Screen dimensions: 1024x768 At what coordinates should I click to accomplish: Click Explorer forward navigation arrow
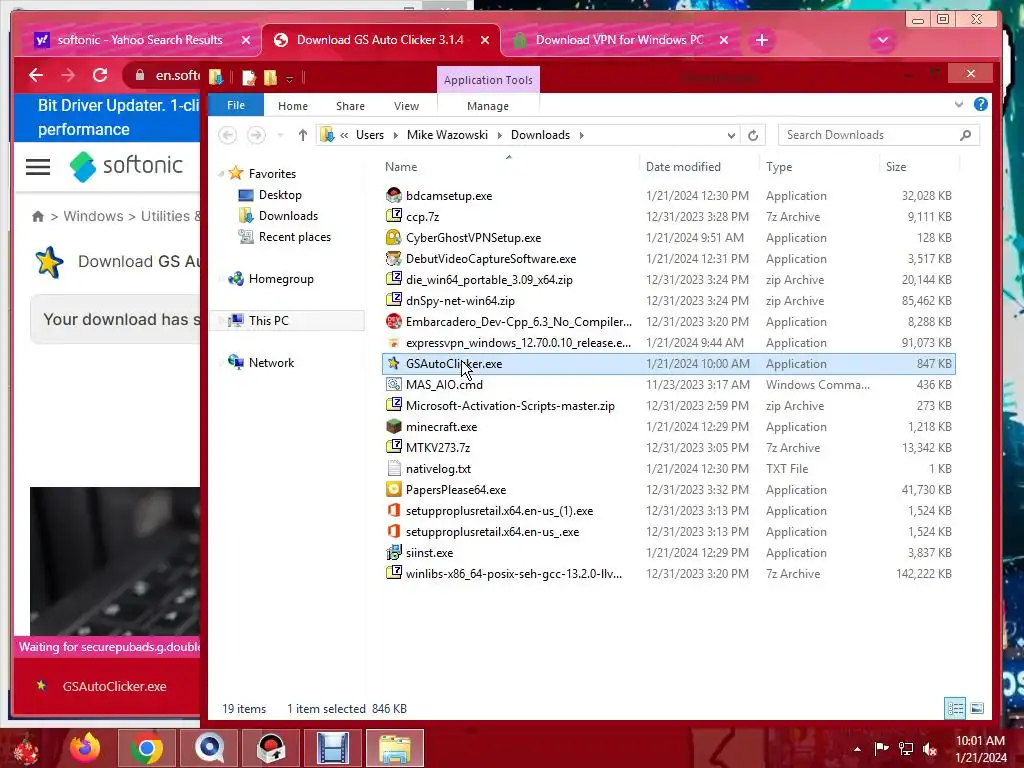256,135
